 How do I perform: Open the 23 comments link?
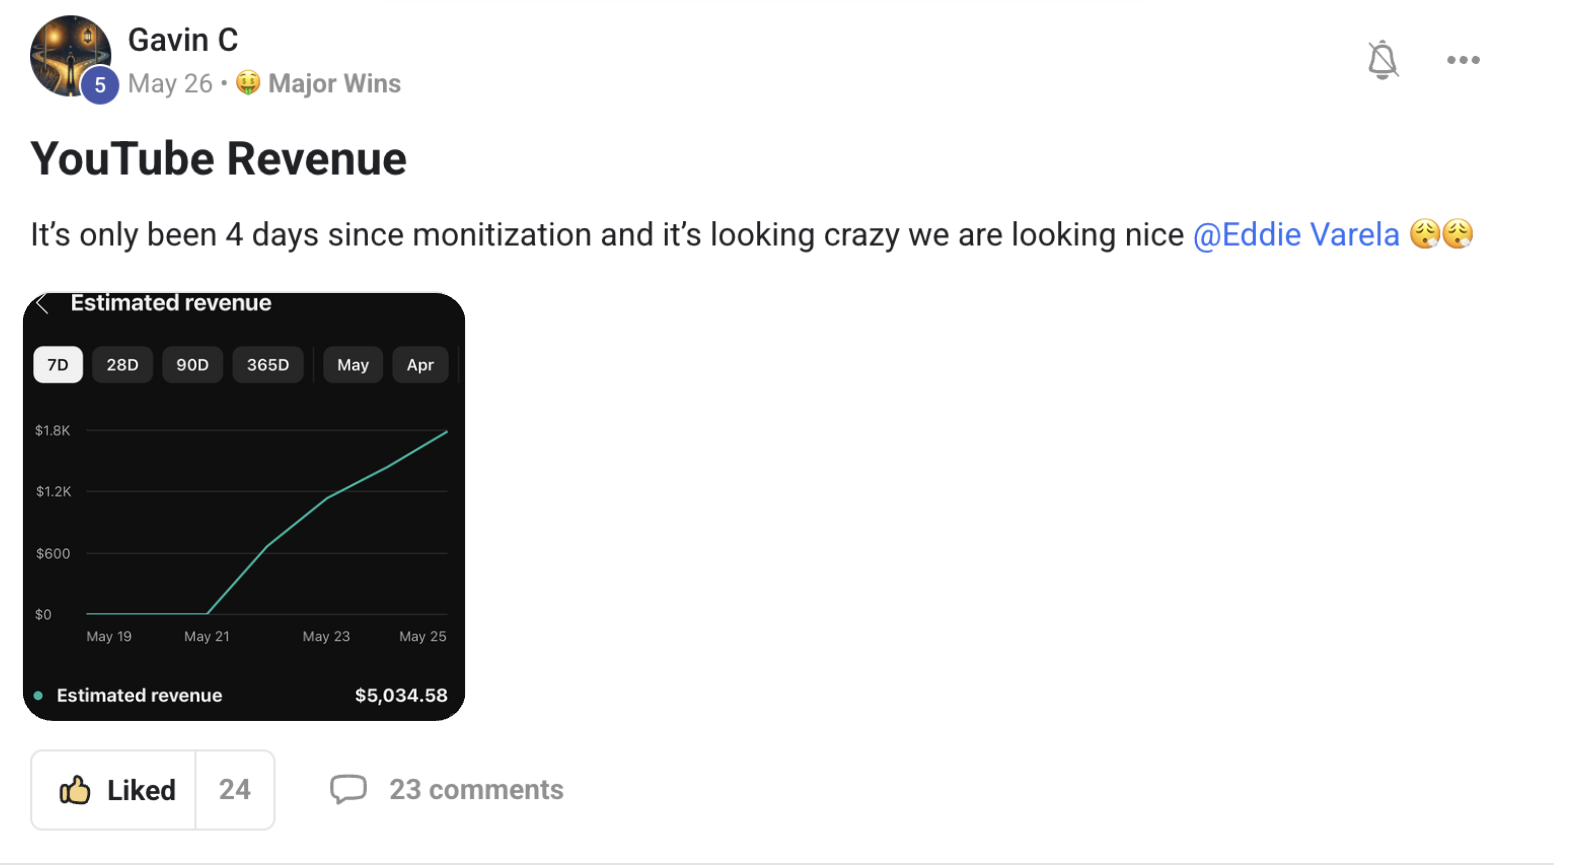[476, 790]
